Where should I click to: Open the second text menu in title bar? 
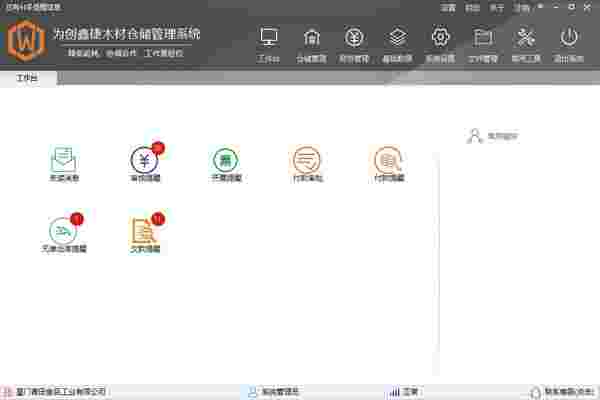point(472,8)
